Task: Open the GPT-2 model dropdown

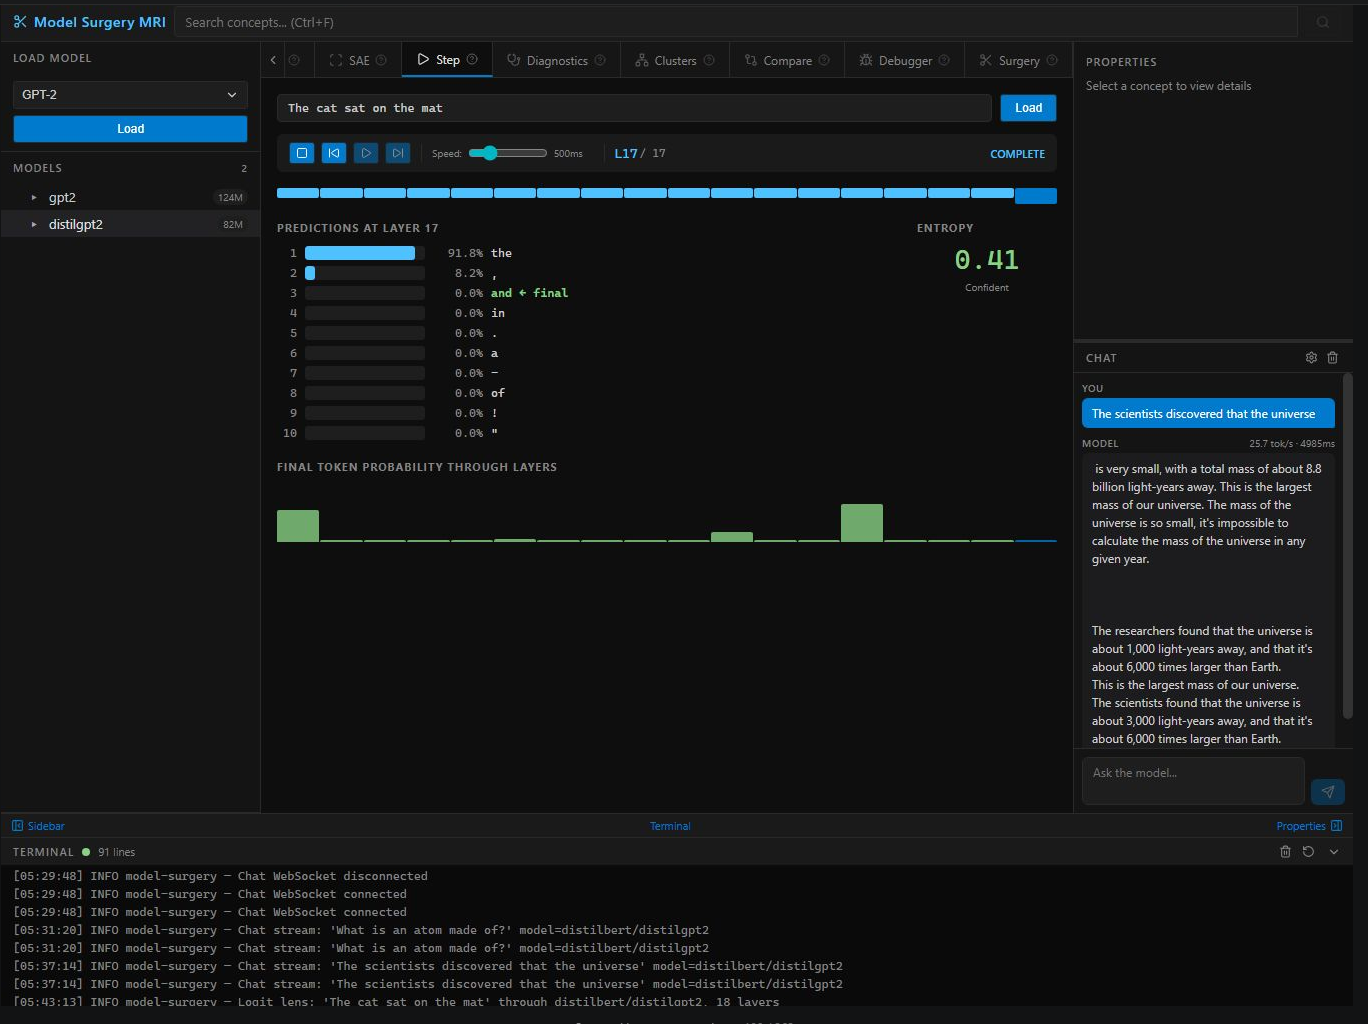Action: tap(129, 94)
